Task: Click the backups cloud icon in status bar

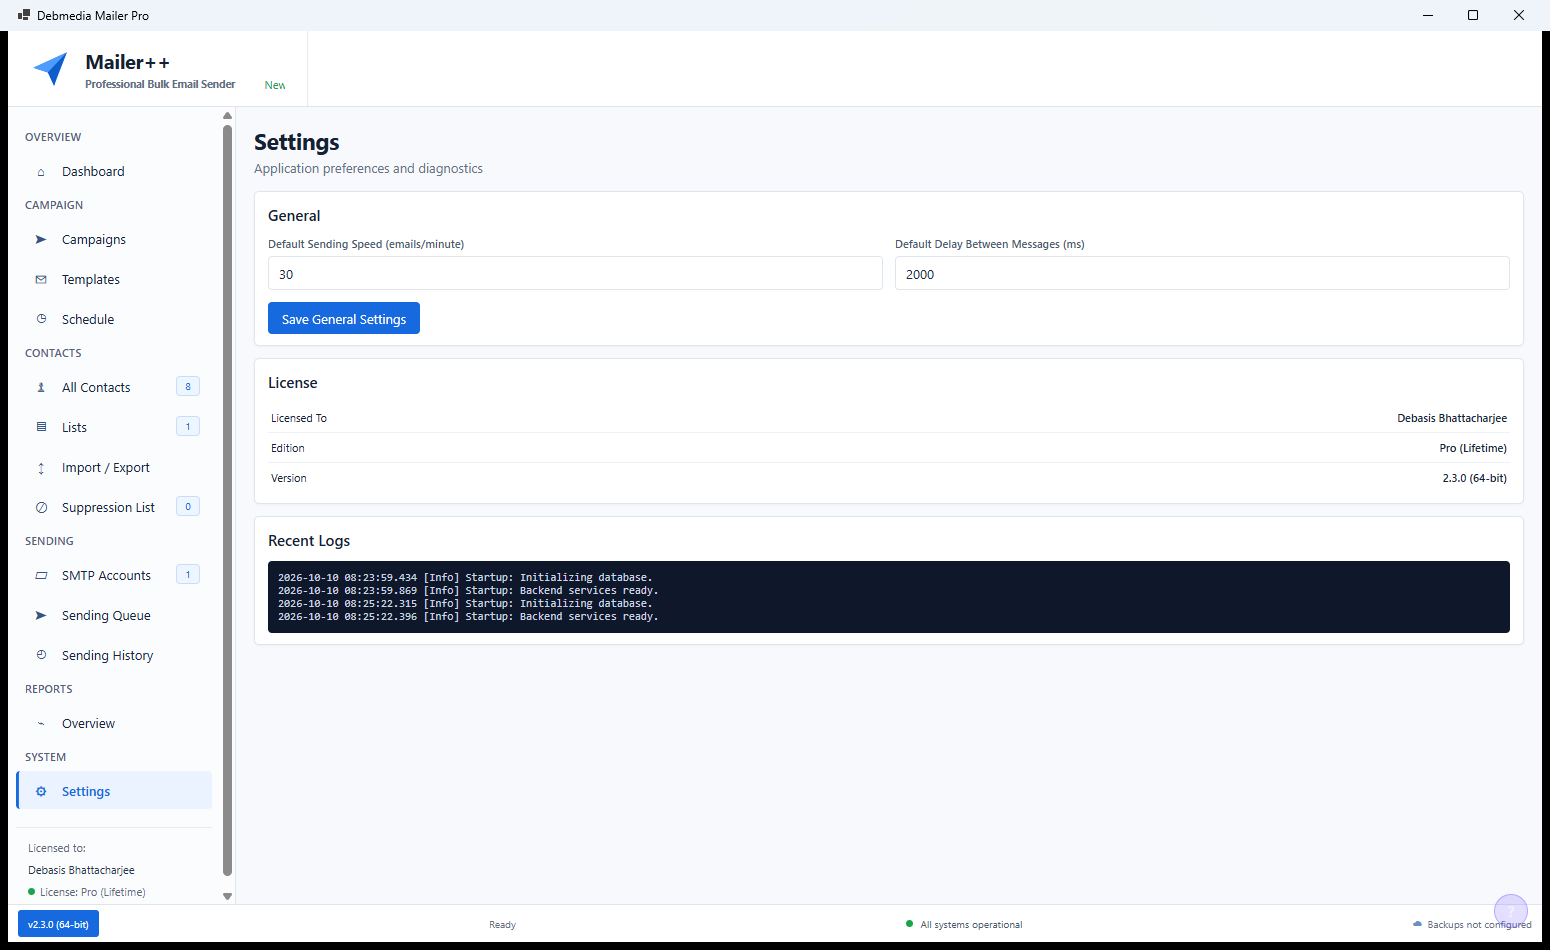Action: pyautogui.click(x=1417, y=924)
